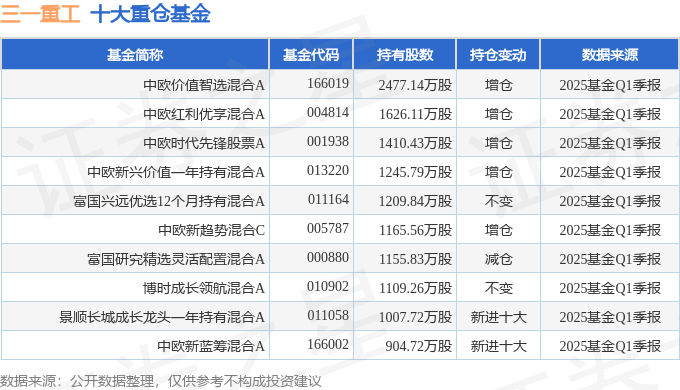The width and height of the screenshot is (680, 390).
Task: Click the 减仓 position change cell
Action: 498,259
